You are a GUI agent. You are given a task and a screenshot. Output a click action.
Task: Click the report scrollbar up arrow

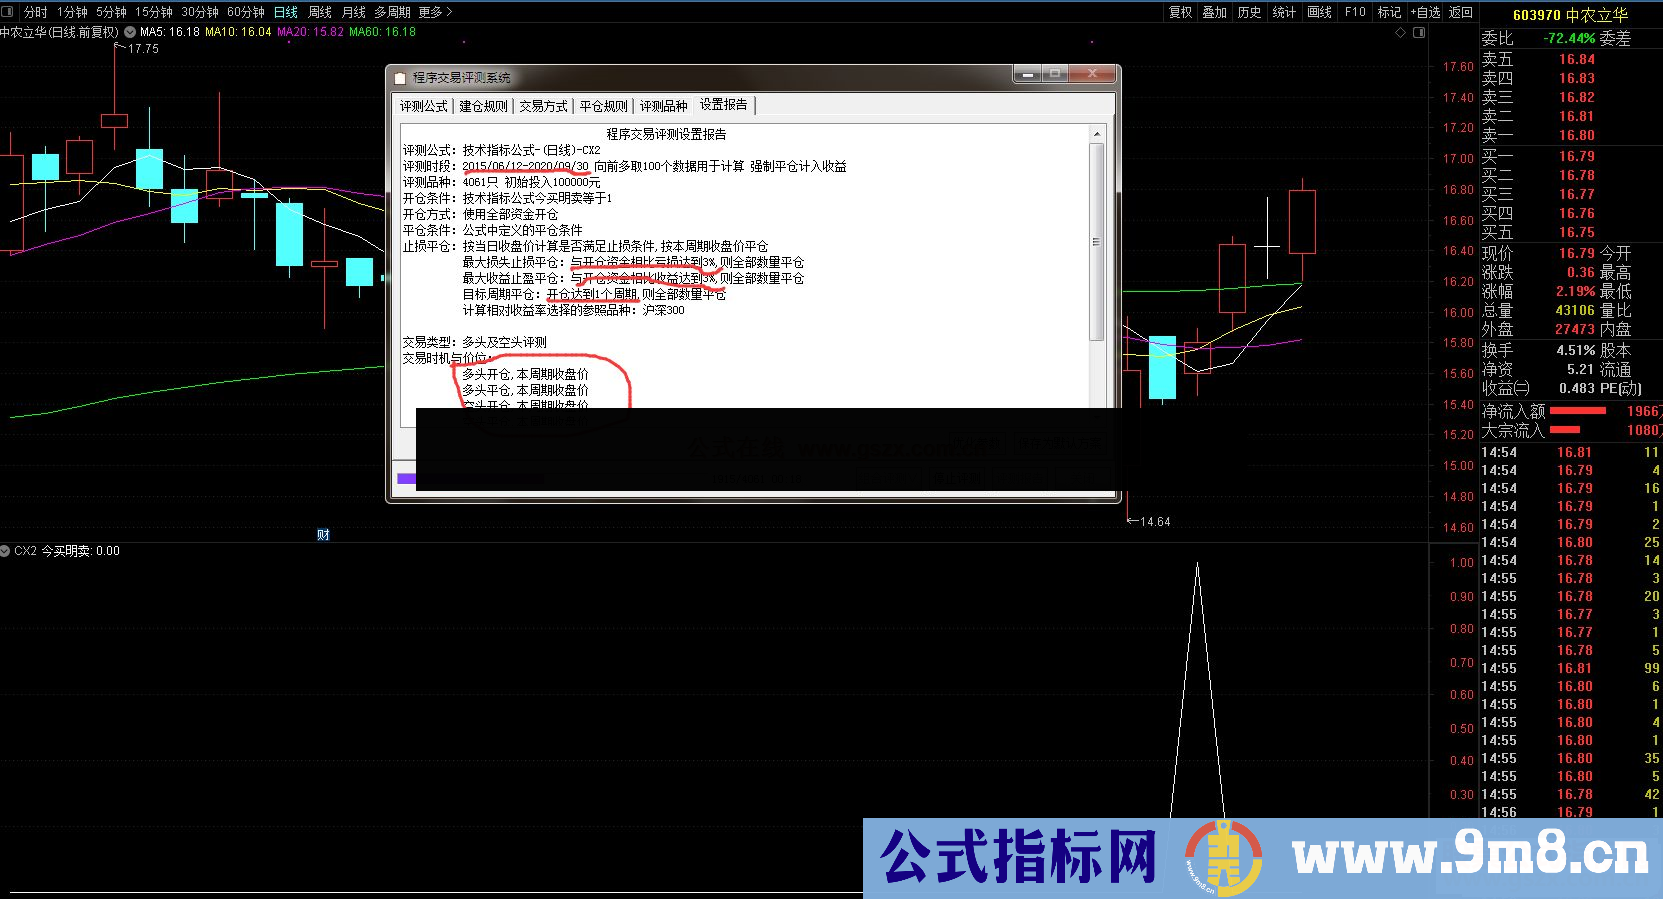tap(1097, 133)
